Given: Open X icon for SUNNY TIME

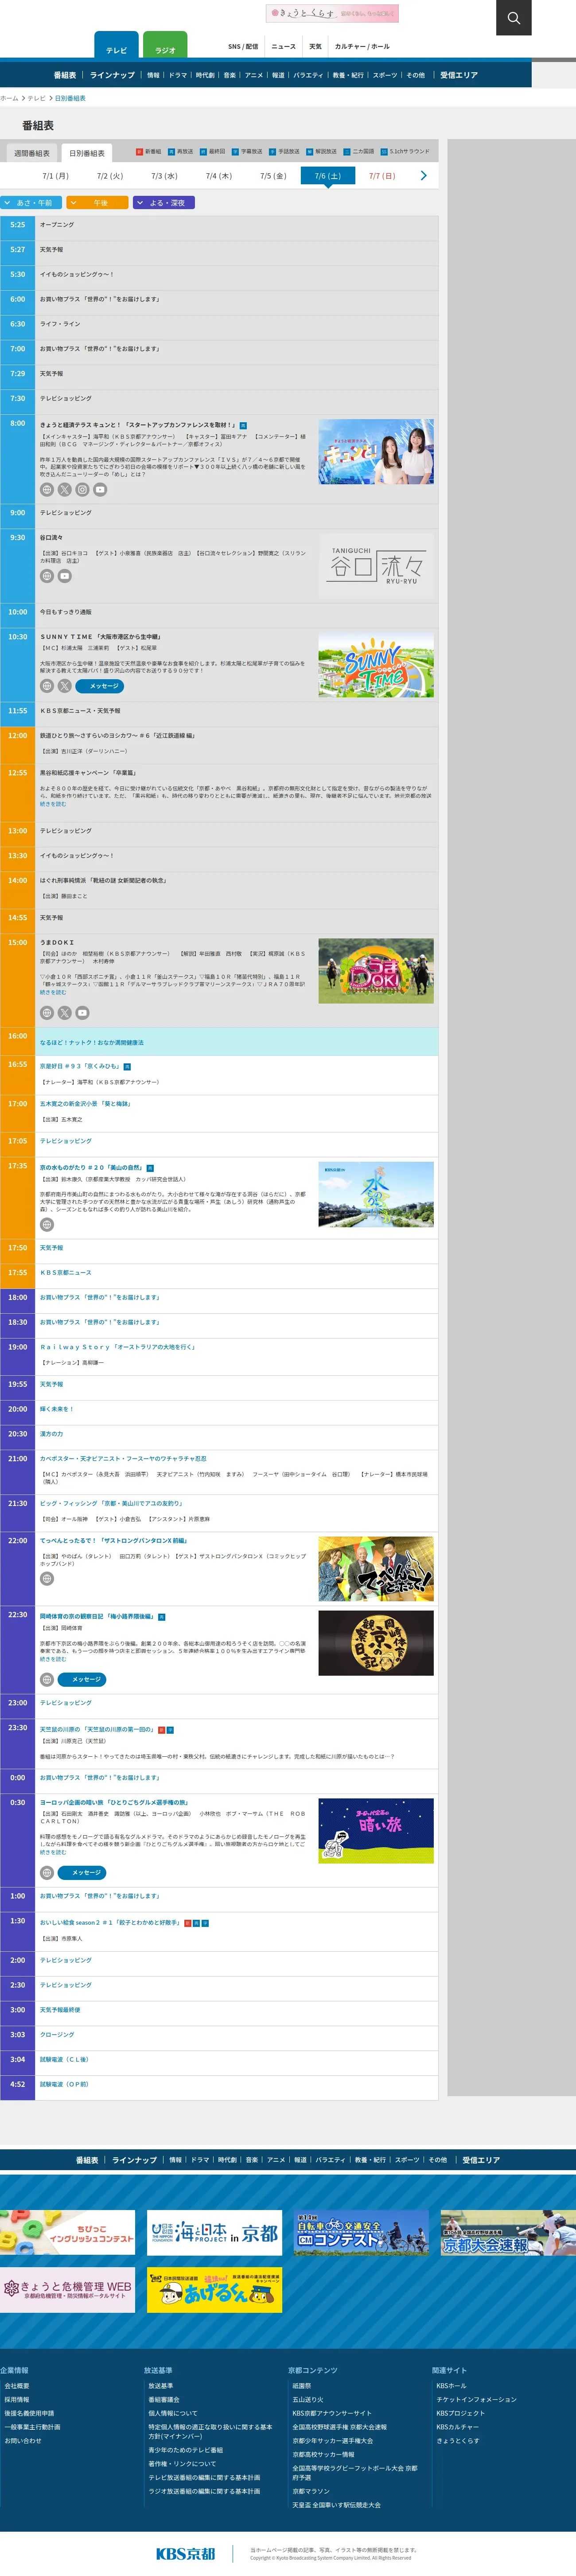Looking at the screenshot, I should 65,686.
